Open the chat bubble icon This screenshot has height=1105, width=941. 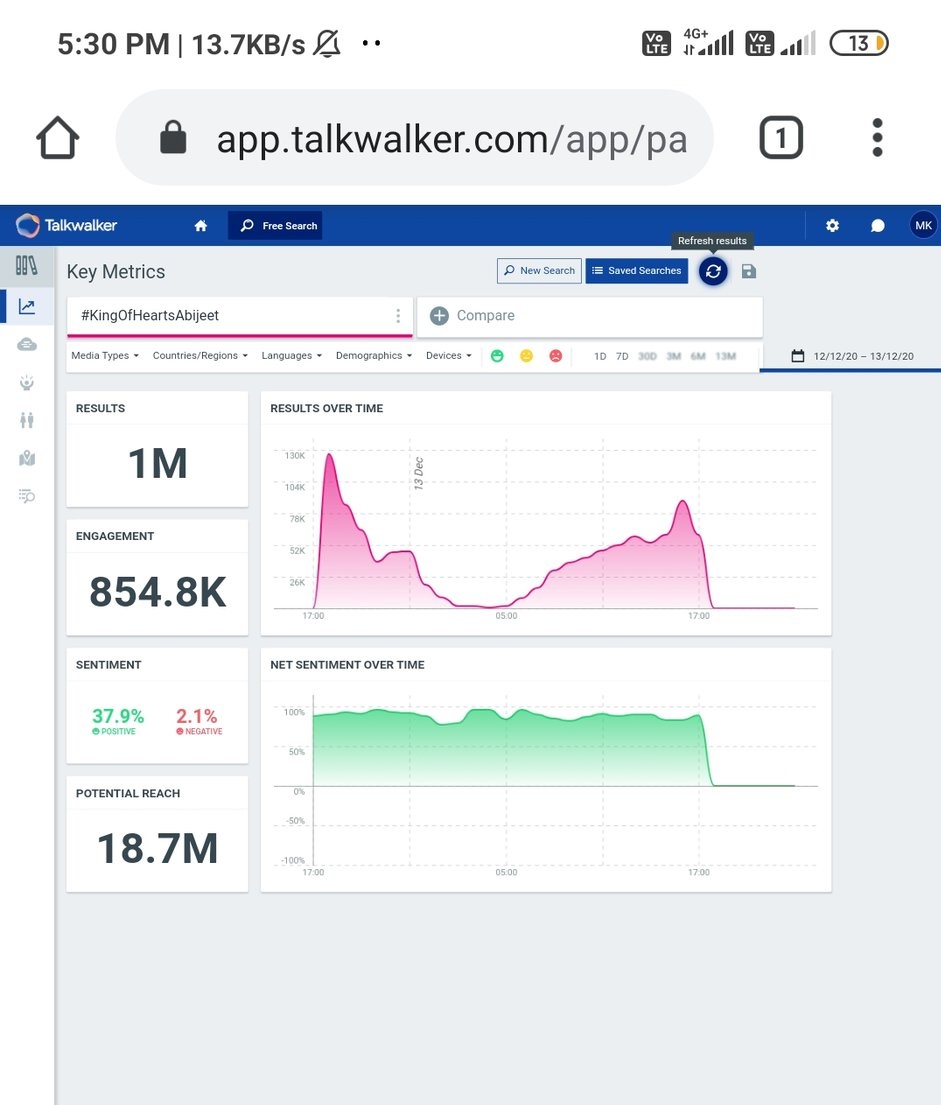coord(878,226)
